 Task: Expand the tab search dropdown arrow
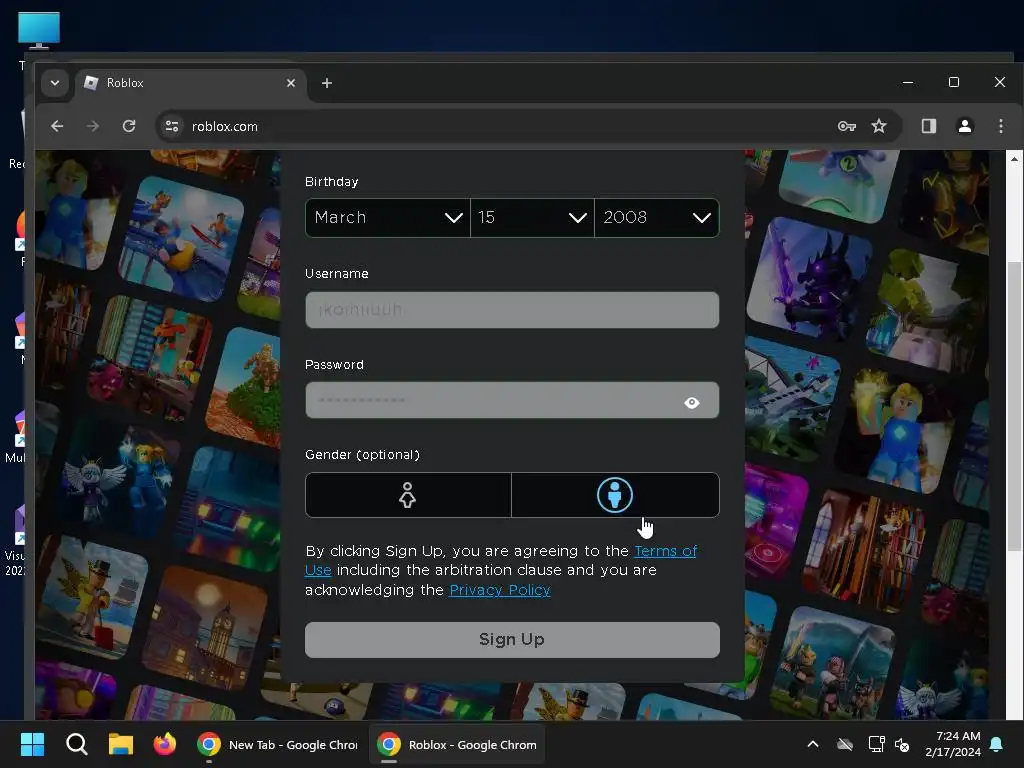click(55, 83)
